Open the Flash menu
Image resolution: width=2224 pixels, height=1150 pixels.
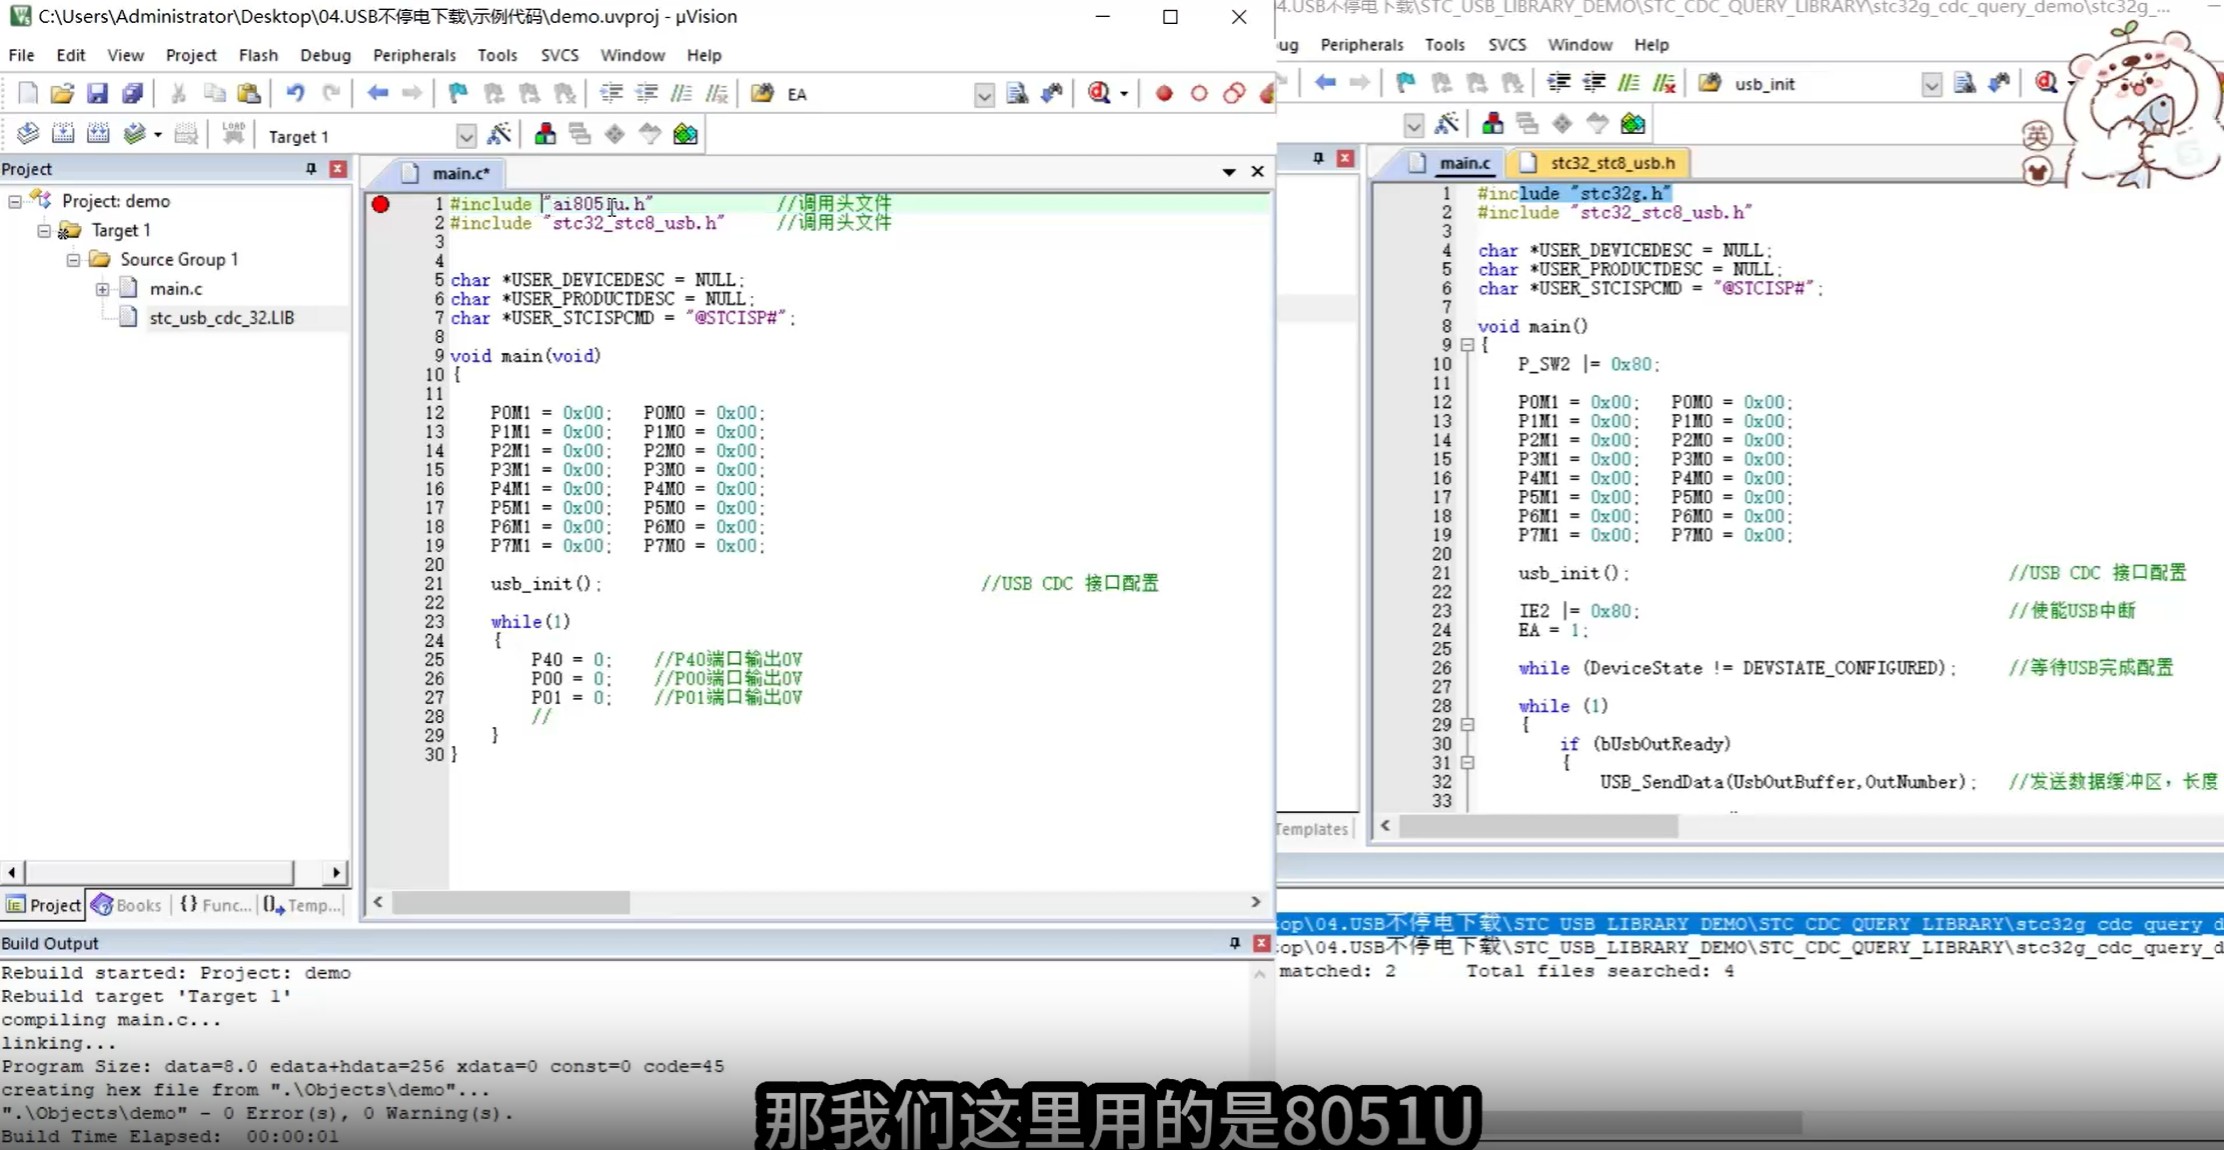coord(258,55)
